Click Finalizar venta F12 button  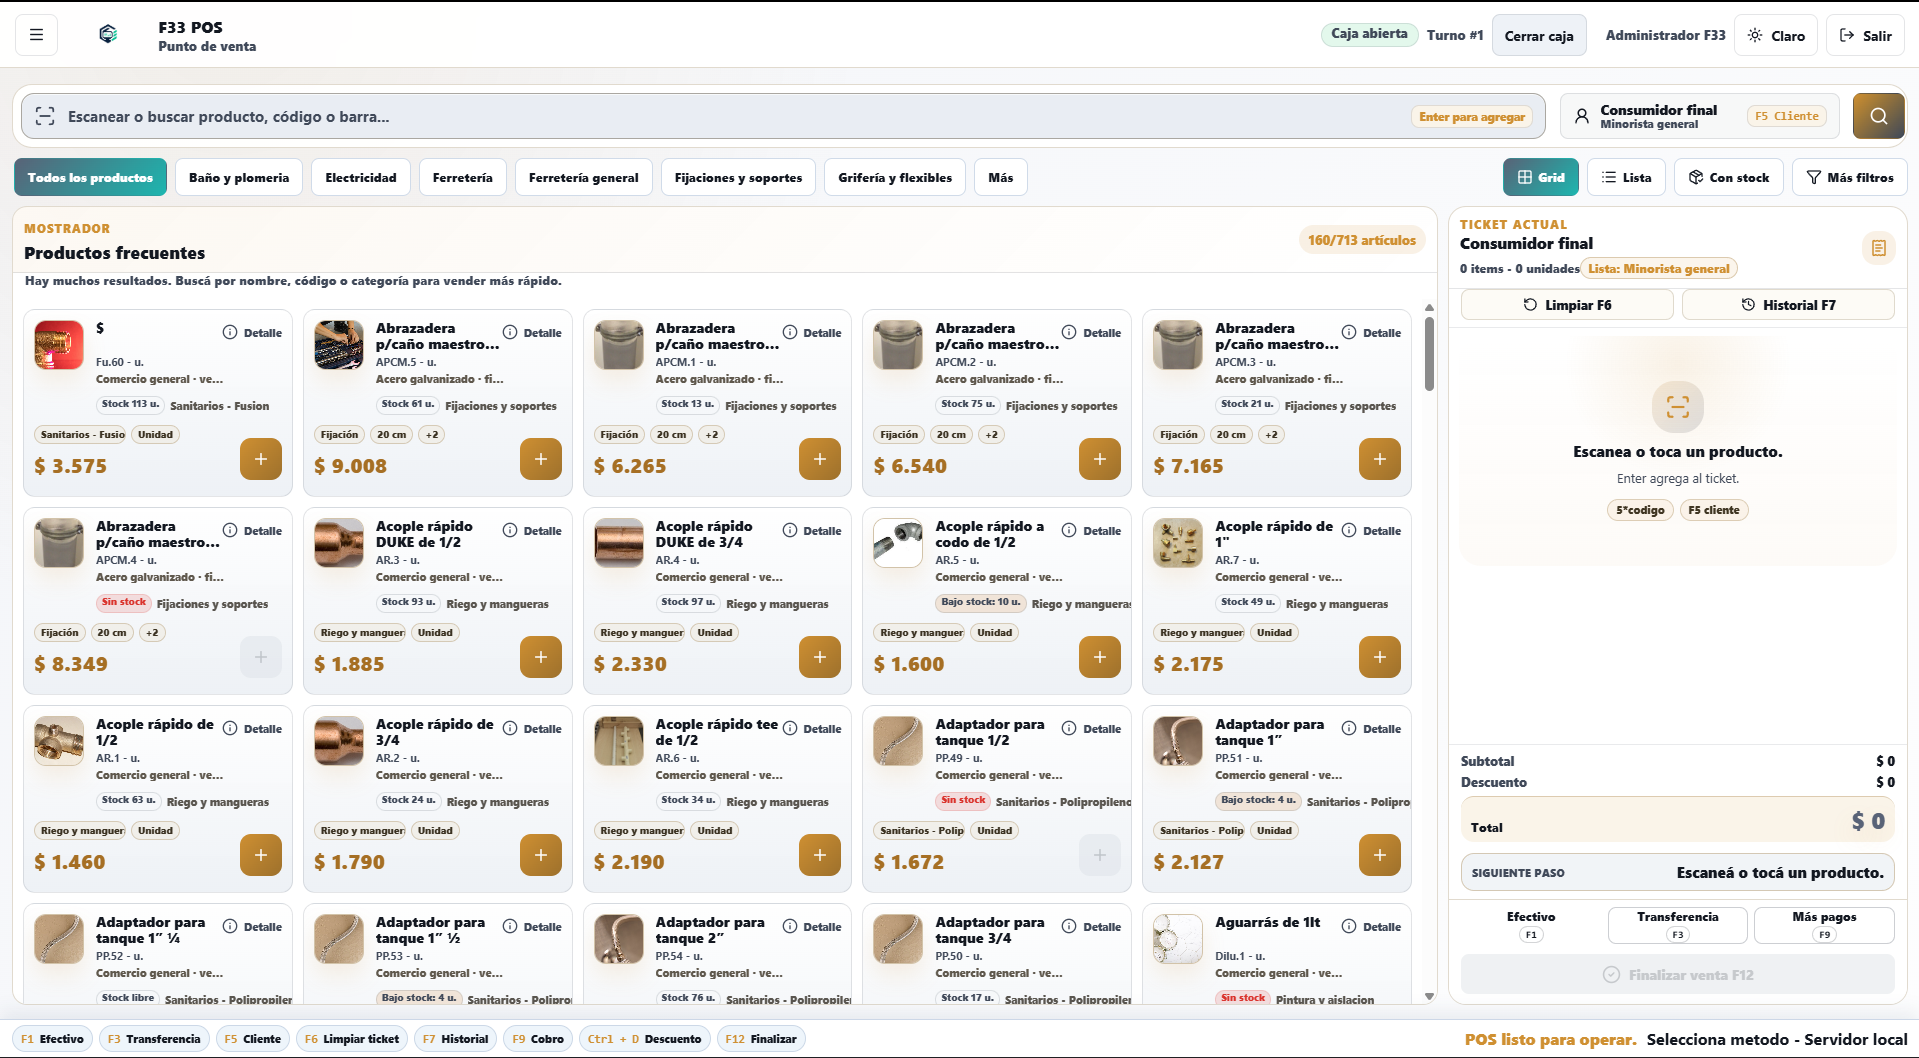click(1677, 974)
